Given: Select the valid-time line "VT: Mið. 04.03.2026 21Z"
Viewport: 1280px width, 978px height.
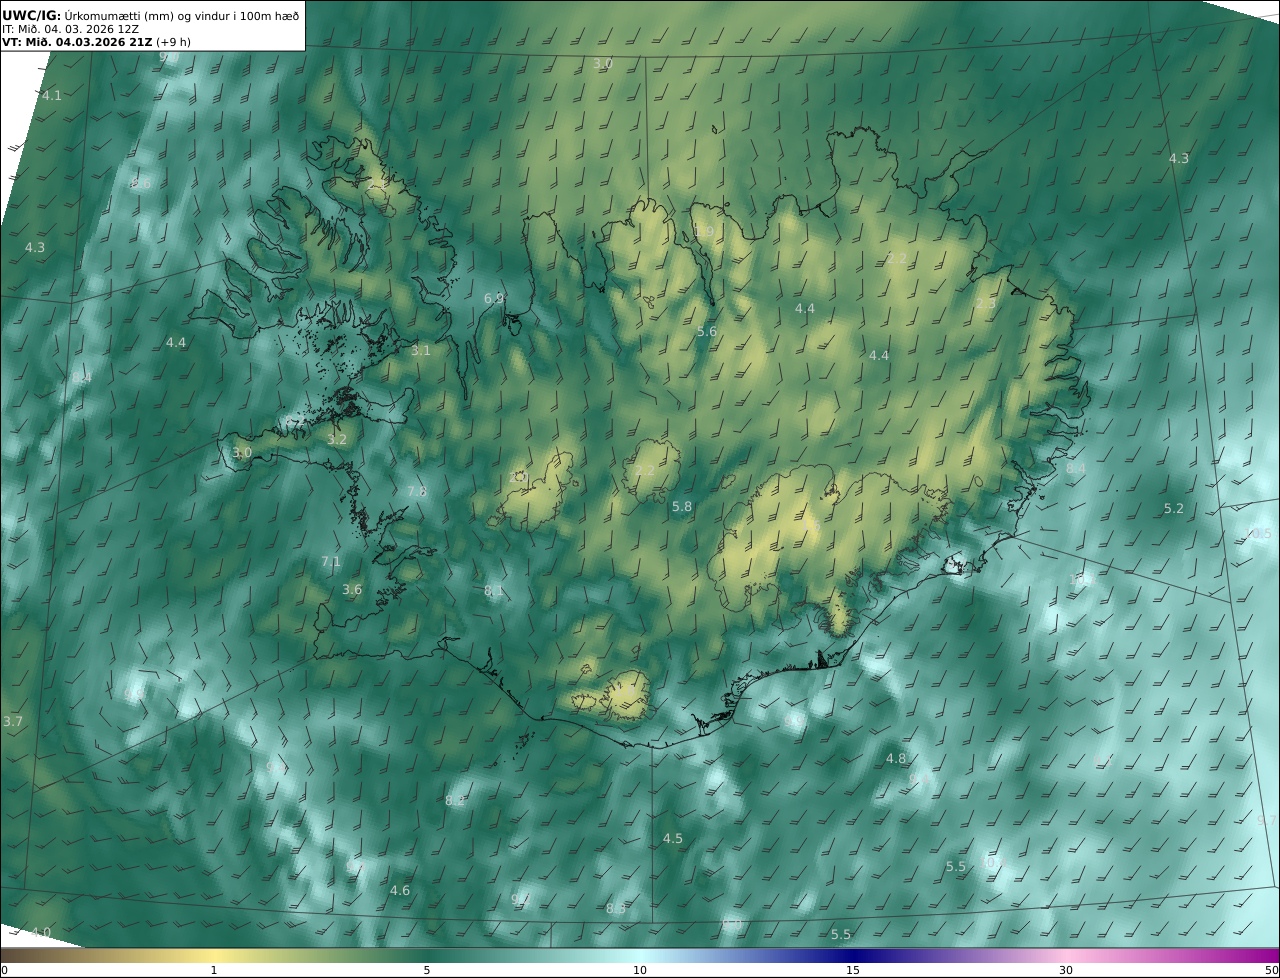Looking at the screenshot, I should (x=77, y=42).
